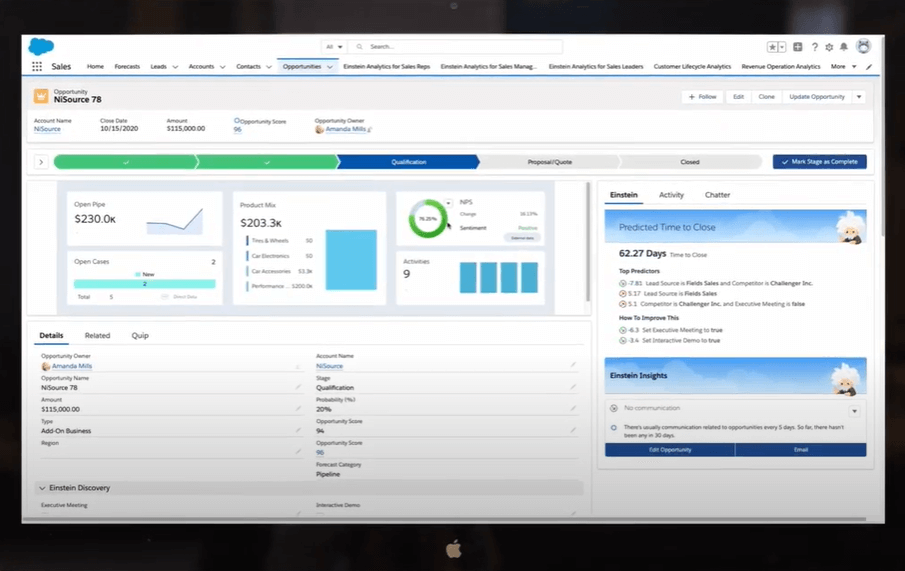The image size is (905, 571).
Task: Expand the path details chevron
Action: pyautogui.click(x=41, y=162)
